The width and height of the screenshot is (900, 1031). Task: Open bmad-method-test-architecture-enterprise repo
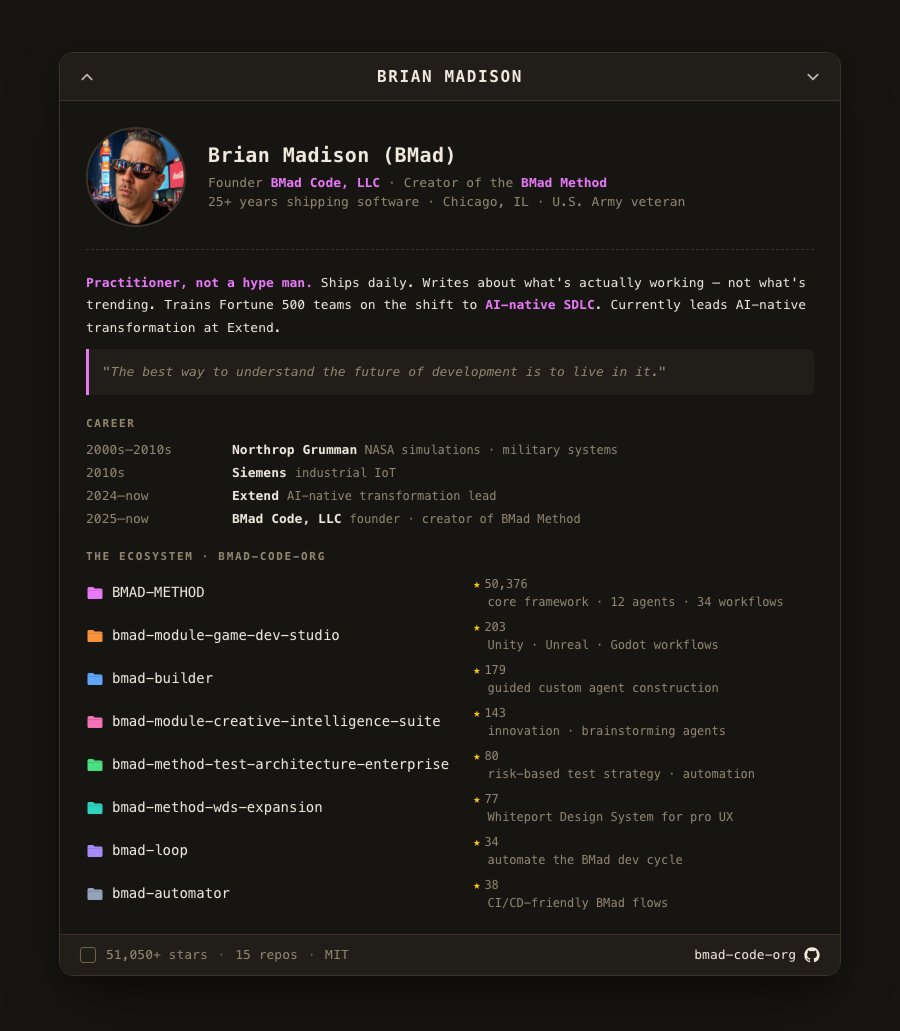point(280,764)
